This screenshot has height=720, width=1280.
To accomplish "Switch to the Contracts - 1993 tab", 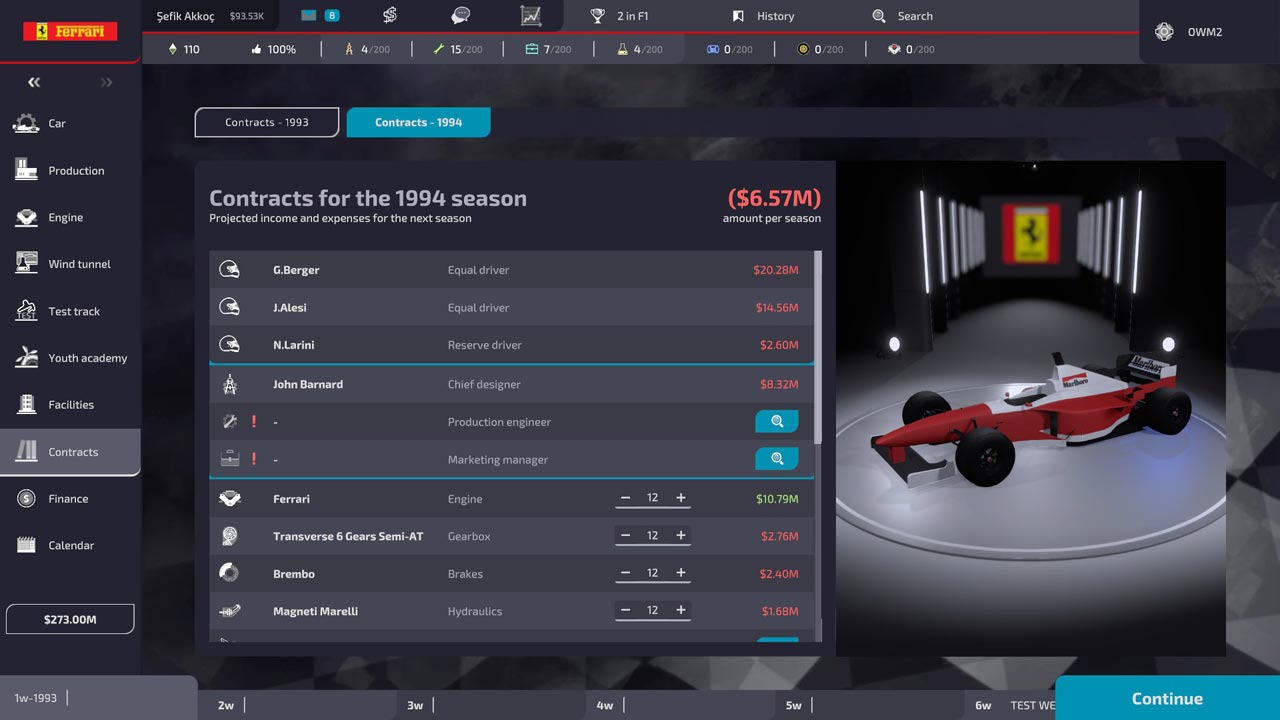I will point(267,122).
